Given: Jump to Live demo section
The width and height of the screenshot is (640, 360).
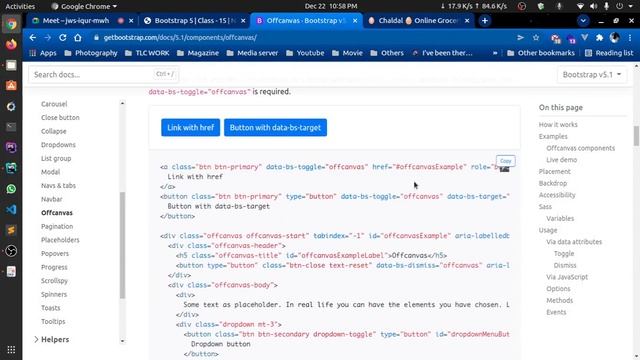Looking at the screenshot, I should 562,160.
